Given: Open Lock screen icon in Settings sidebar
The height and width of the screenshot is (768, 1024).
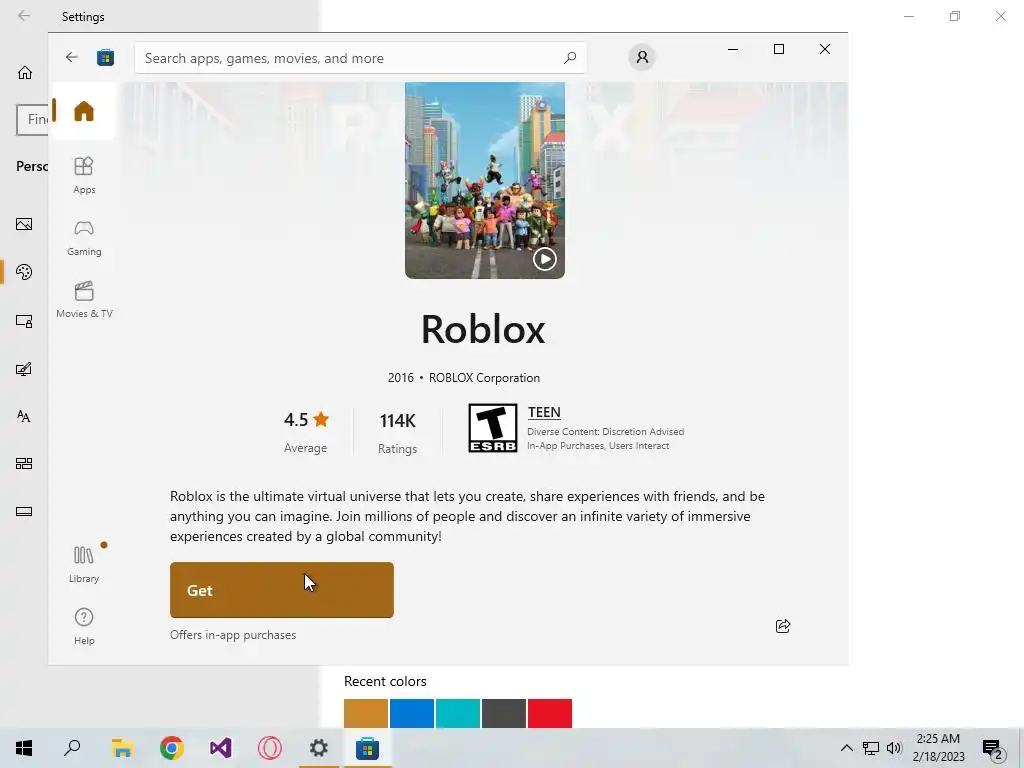Looking at the screenshot, I should click(x=24, y=321).
